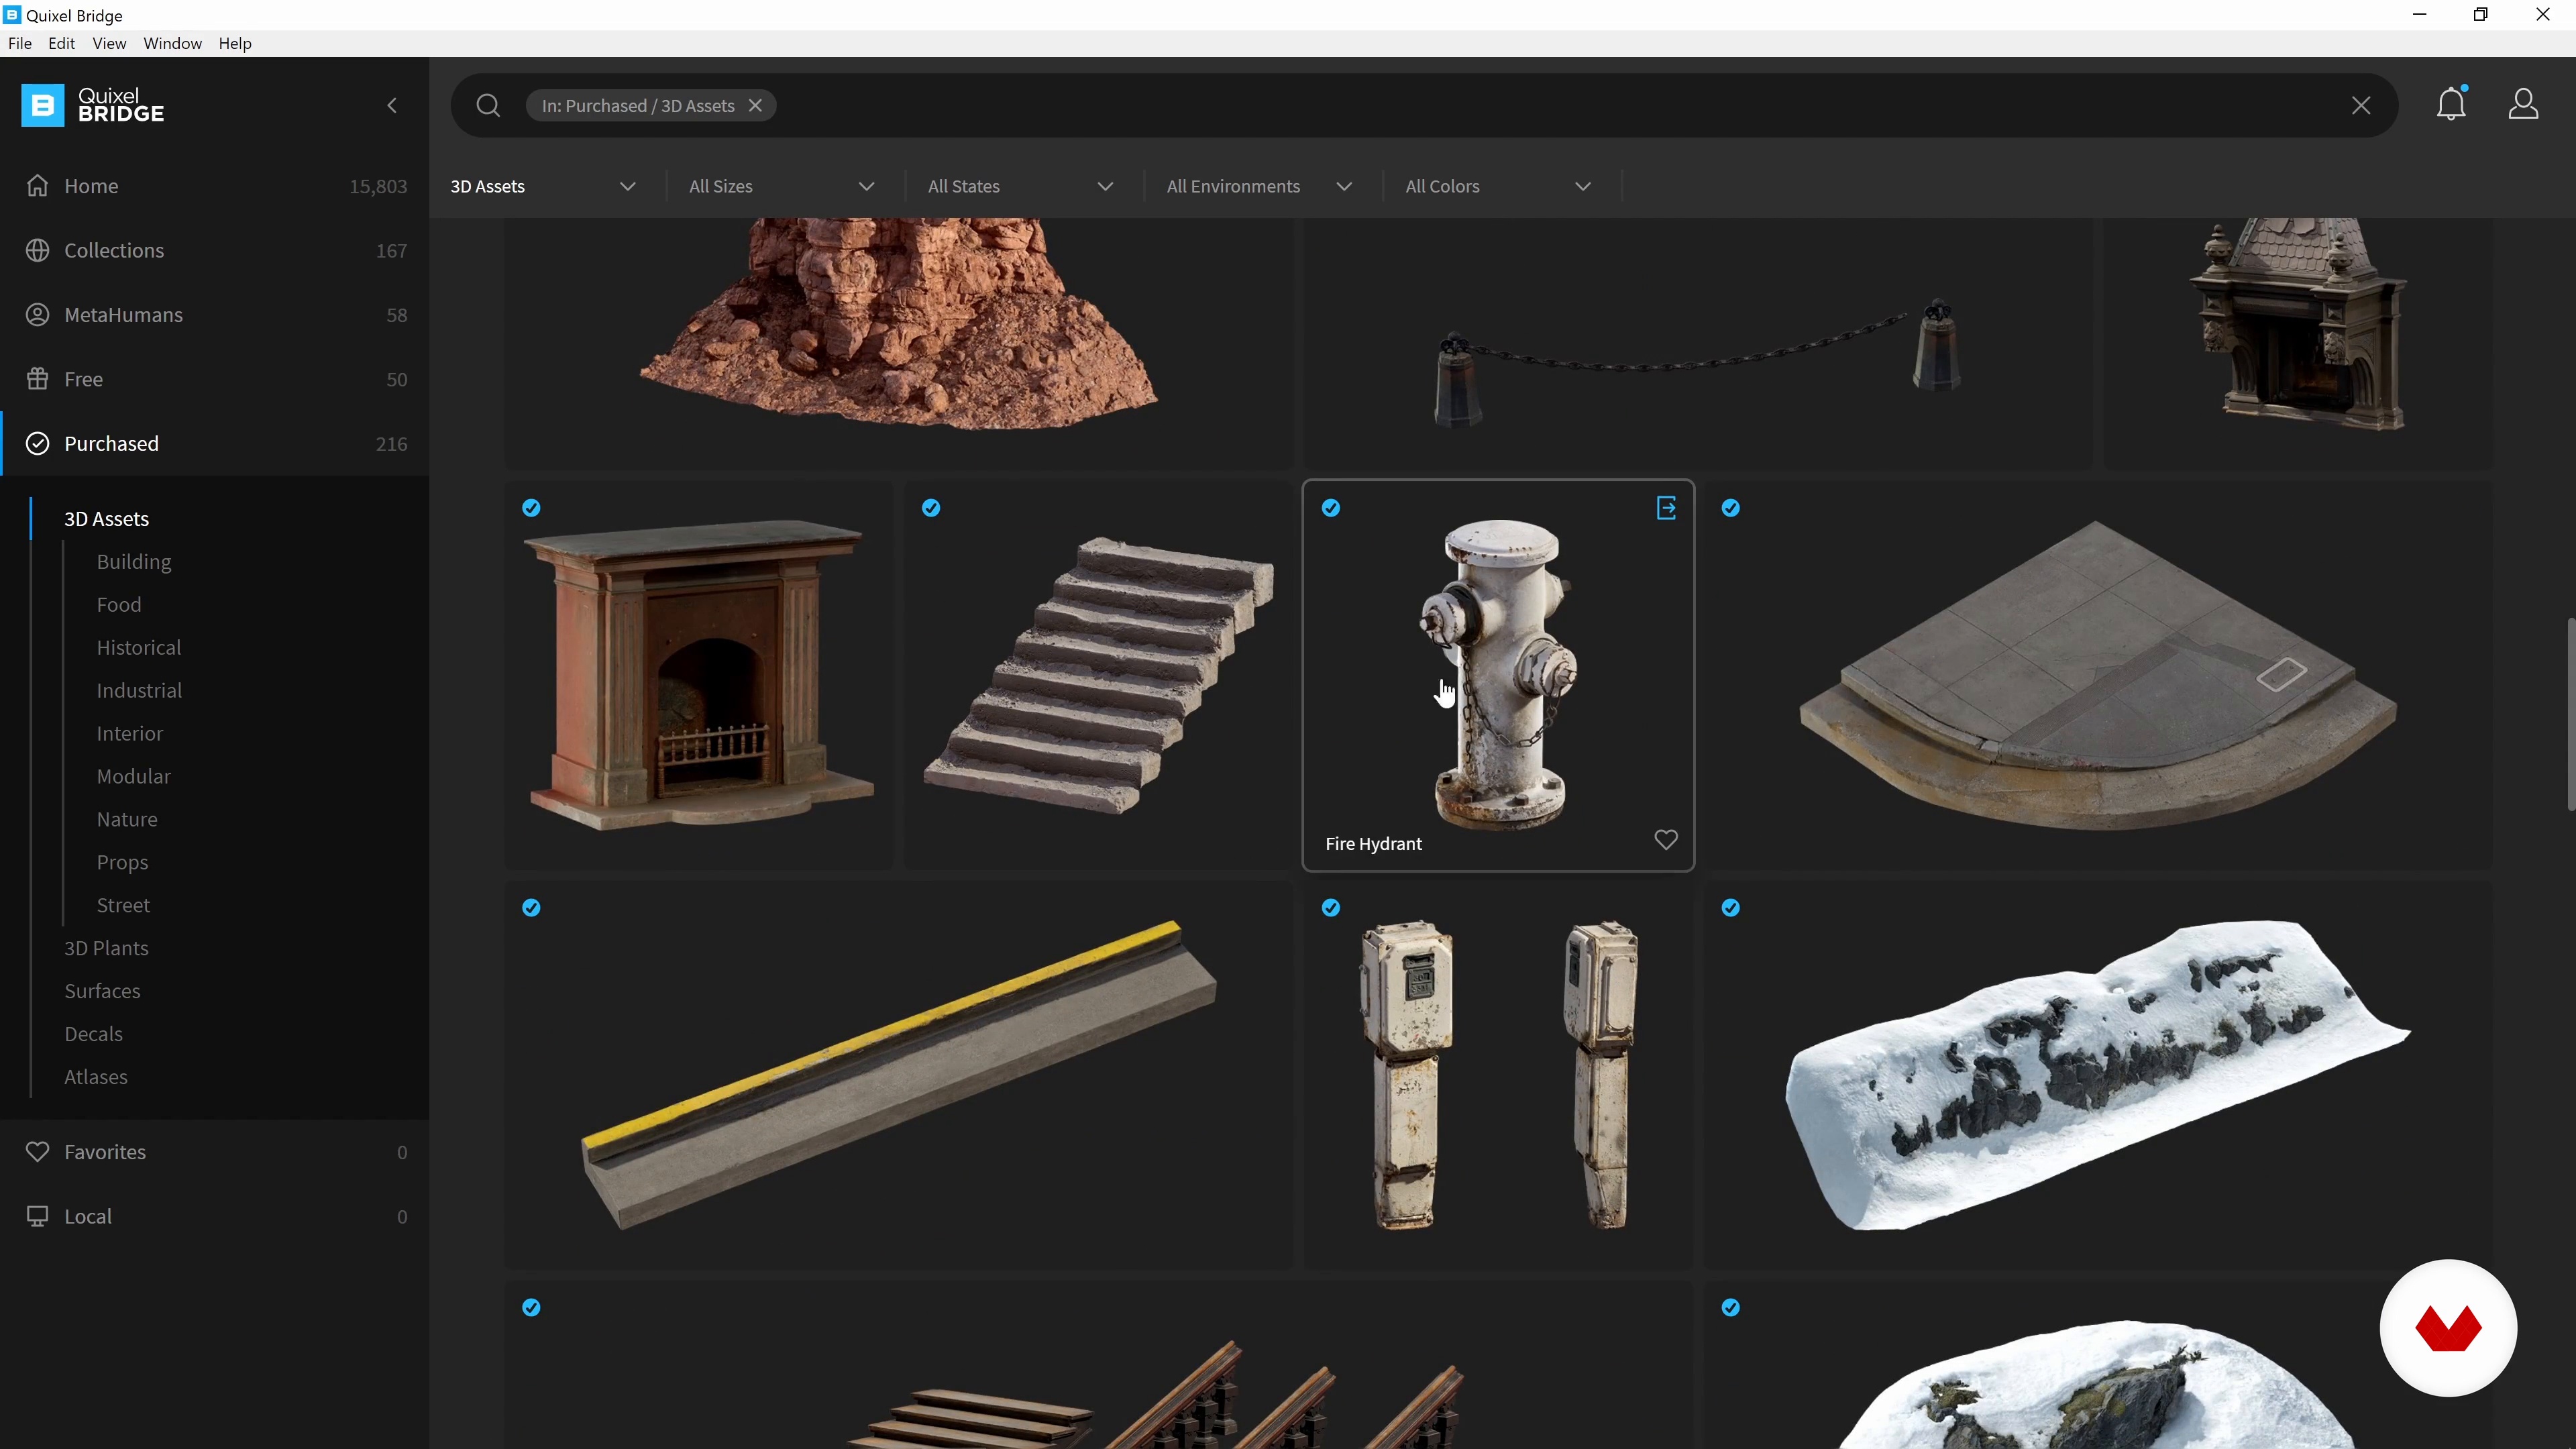Screen dimensions: 2576x1449
Task: Select the Building subcategory
Action: tap(134, 561)
